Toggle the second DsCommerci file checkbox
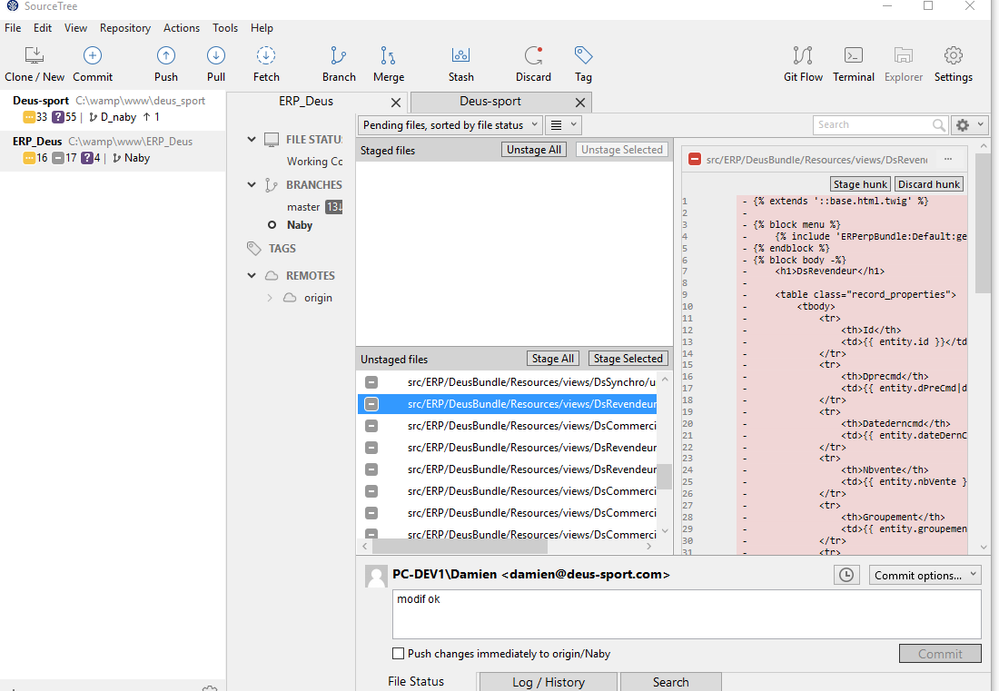999x691 pixels. [371, 491]
